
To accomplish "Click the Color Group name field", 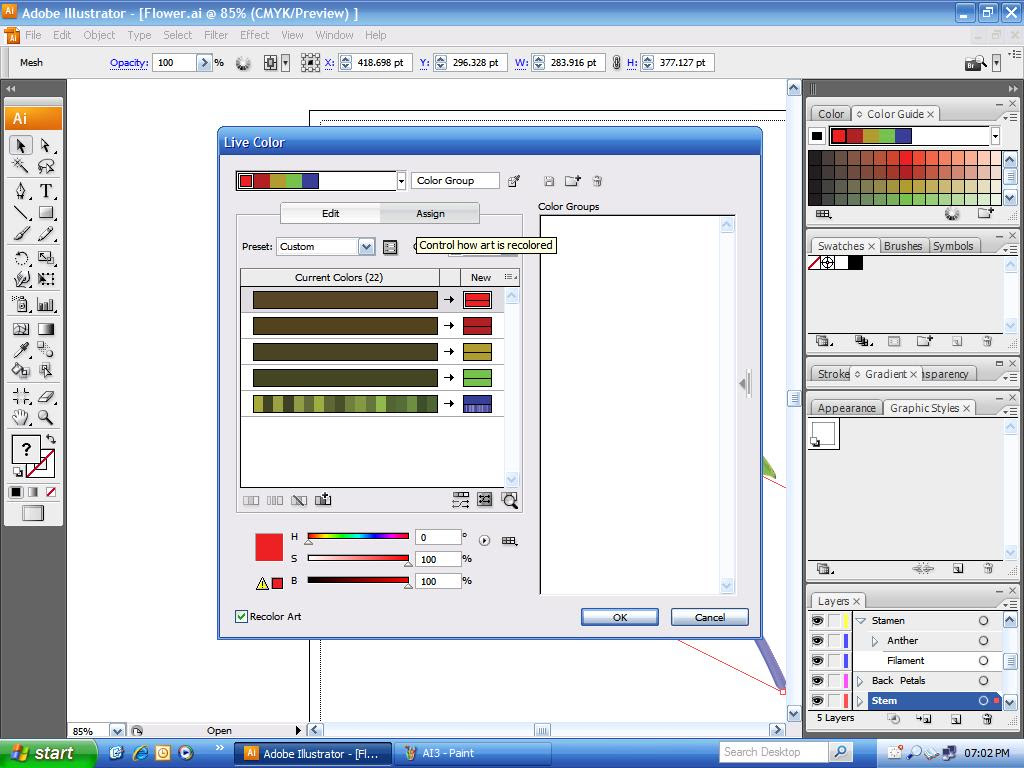I will [x=455, y=181].
